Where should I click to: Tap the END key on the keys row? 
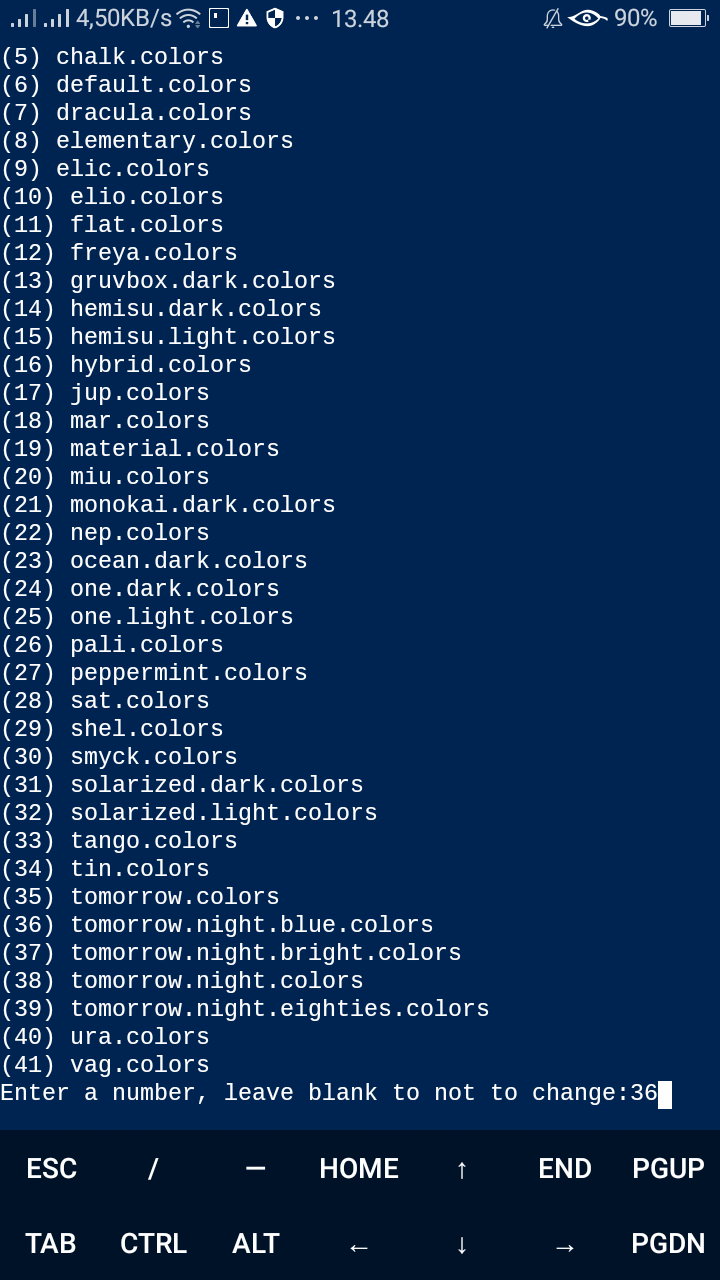coord(565,1167)
